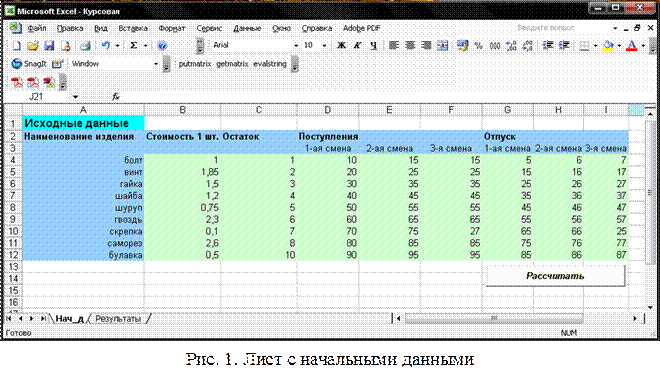Click third Adobe PDF review icon
660x372 pixels.
tap(49, 82)
